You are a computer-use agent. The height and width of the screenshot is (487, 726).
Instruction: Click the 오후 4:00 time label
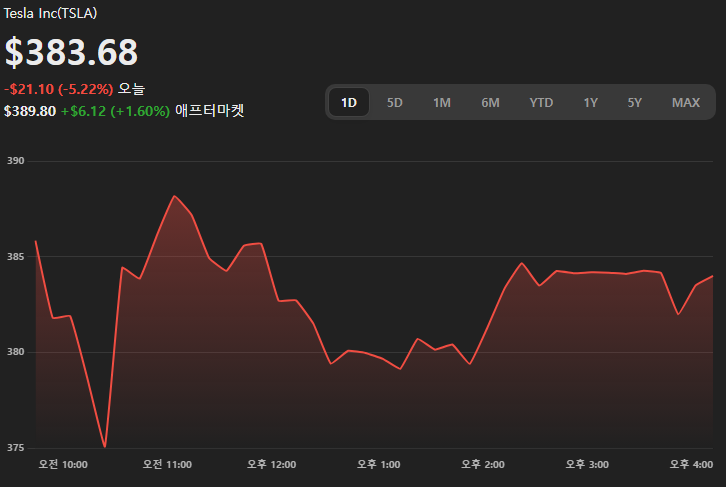click(x=691, y=464)
